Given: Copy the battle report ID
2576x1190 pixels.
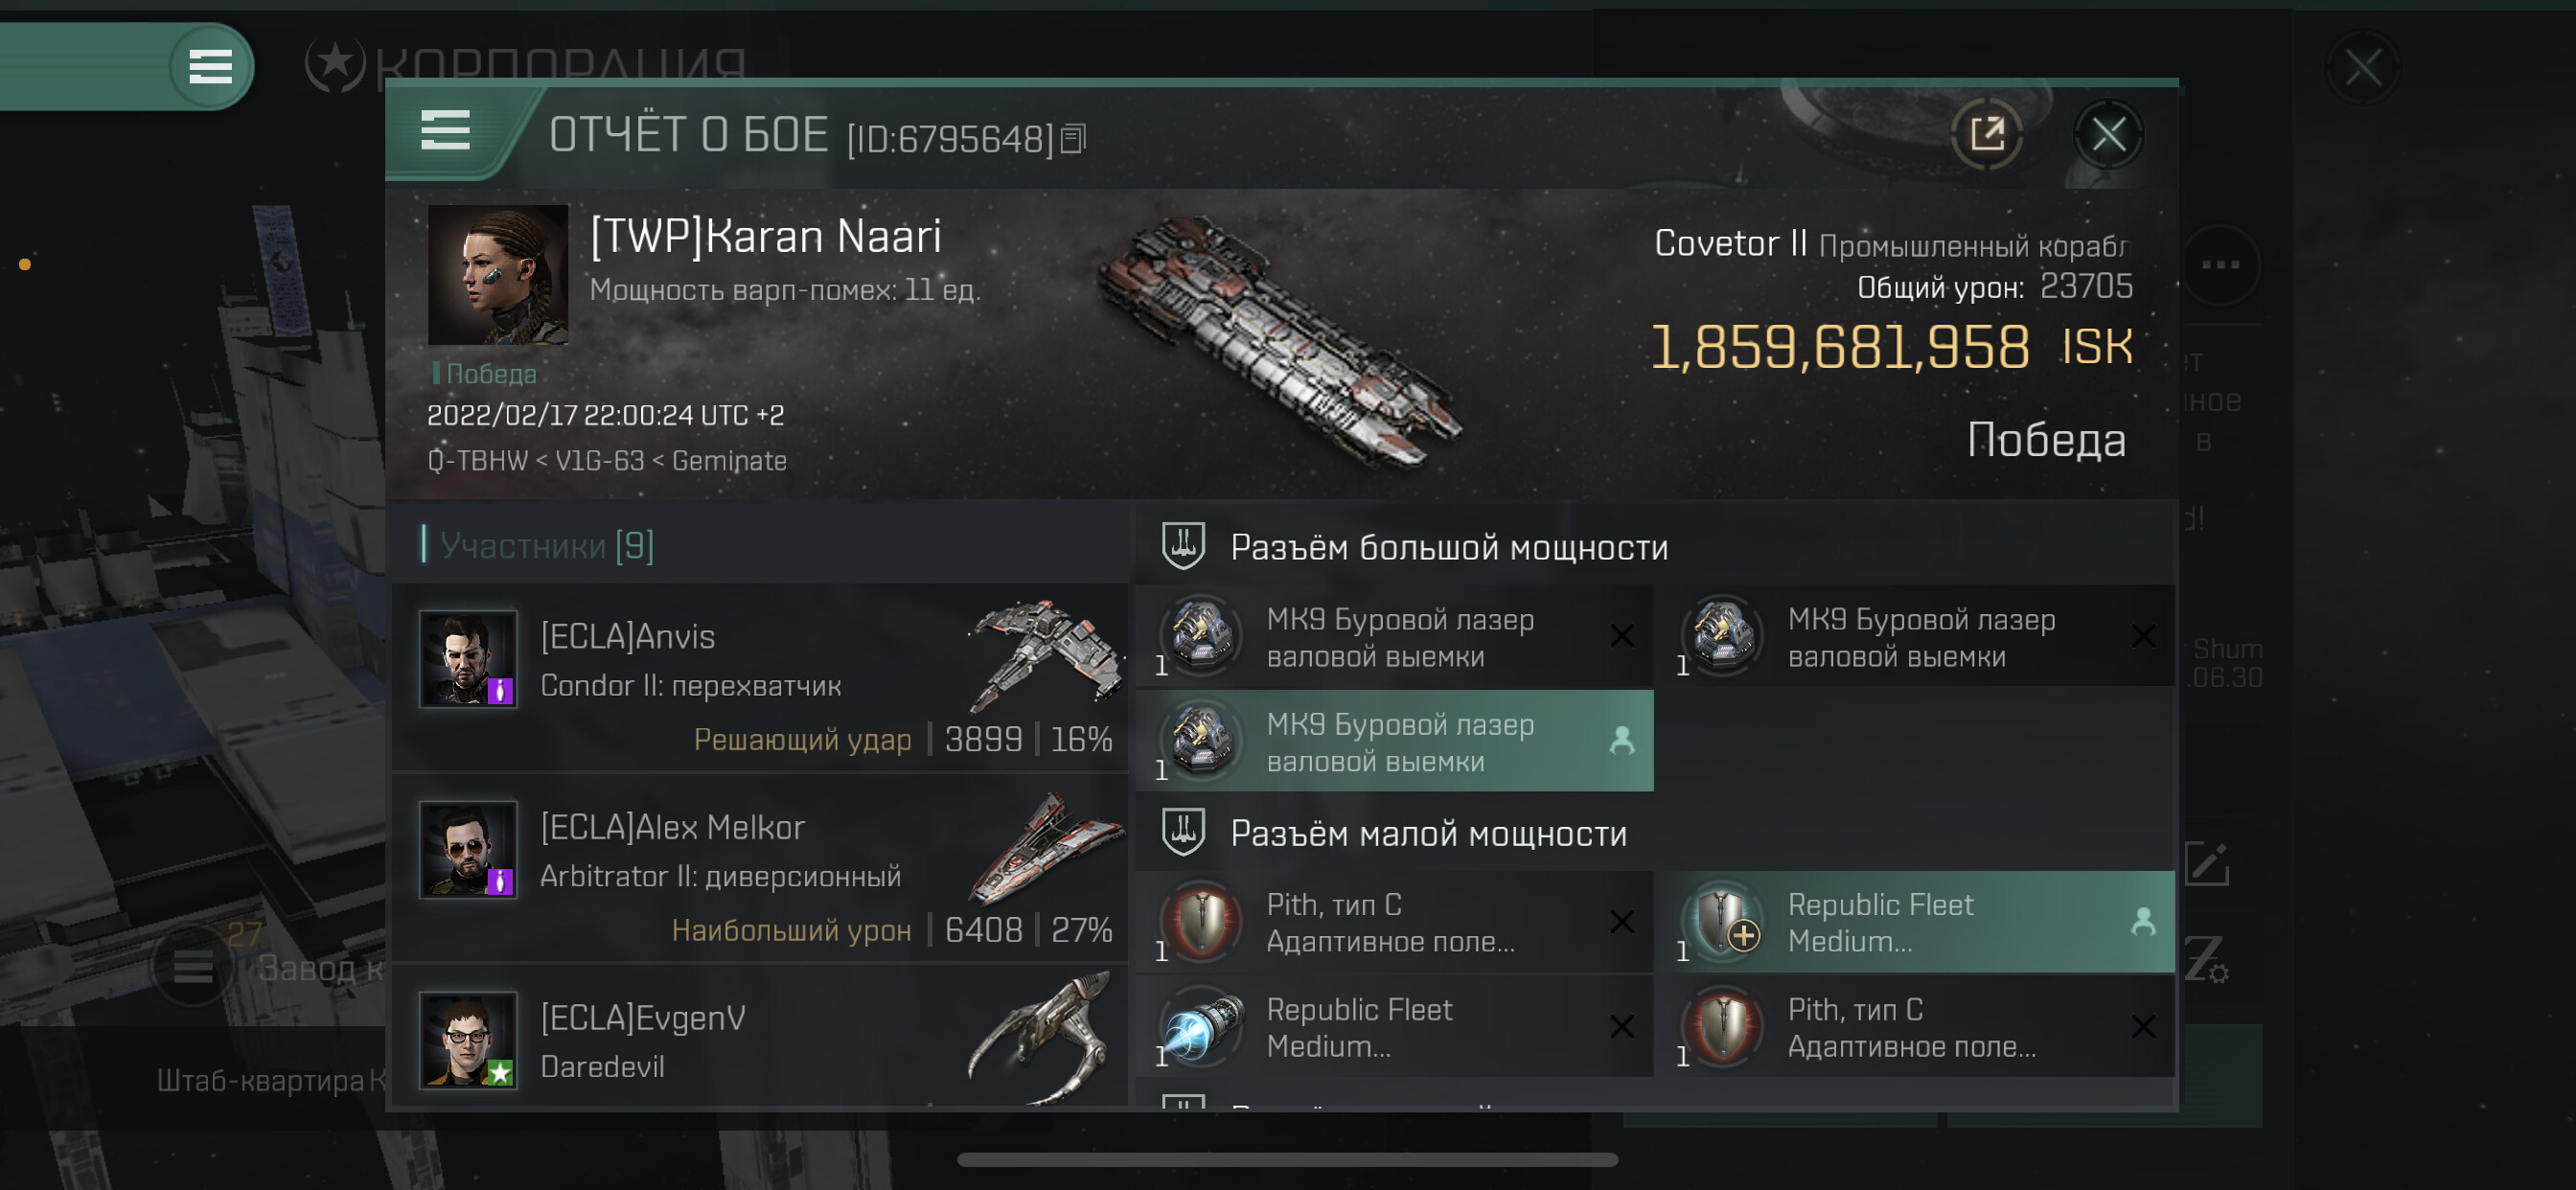Looking at the screenshot, I should 1073,139.
